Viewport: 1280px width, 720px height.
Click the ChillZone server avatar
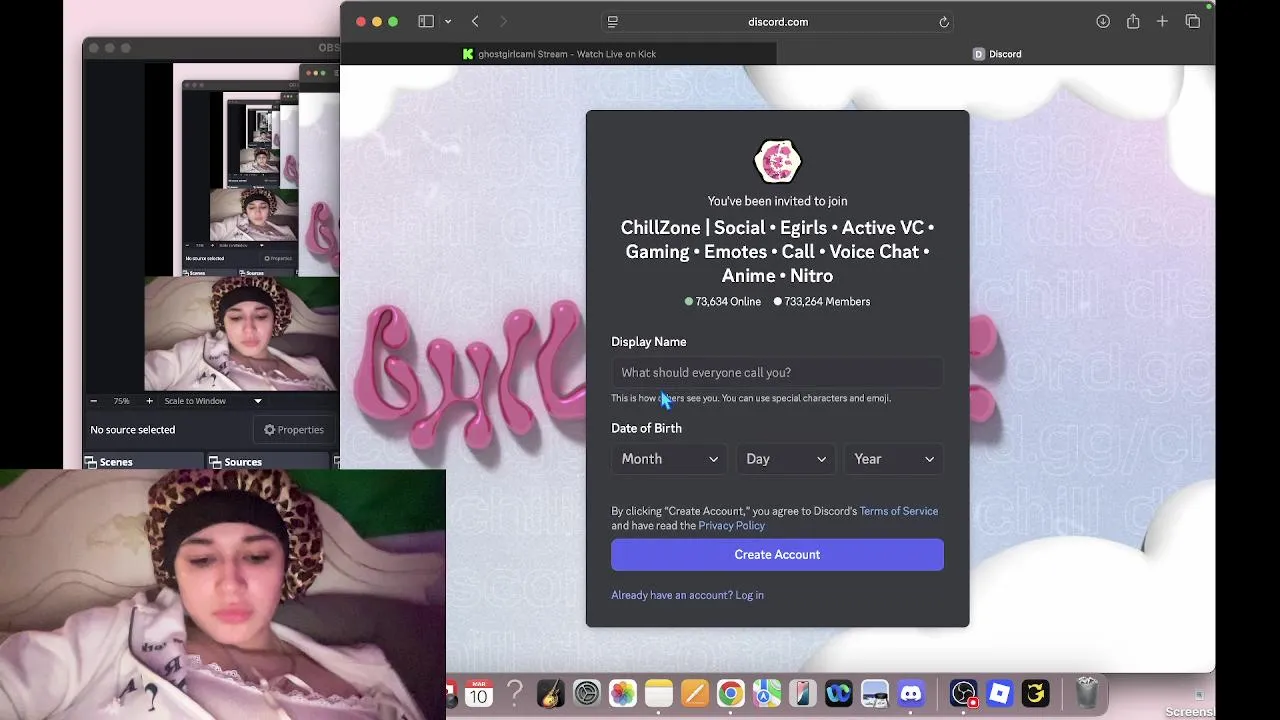click(x=777, y=161)
